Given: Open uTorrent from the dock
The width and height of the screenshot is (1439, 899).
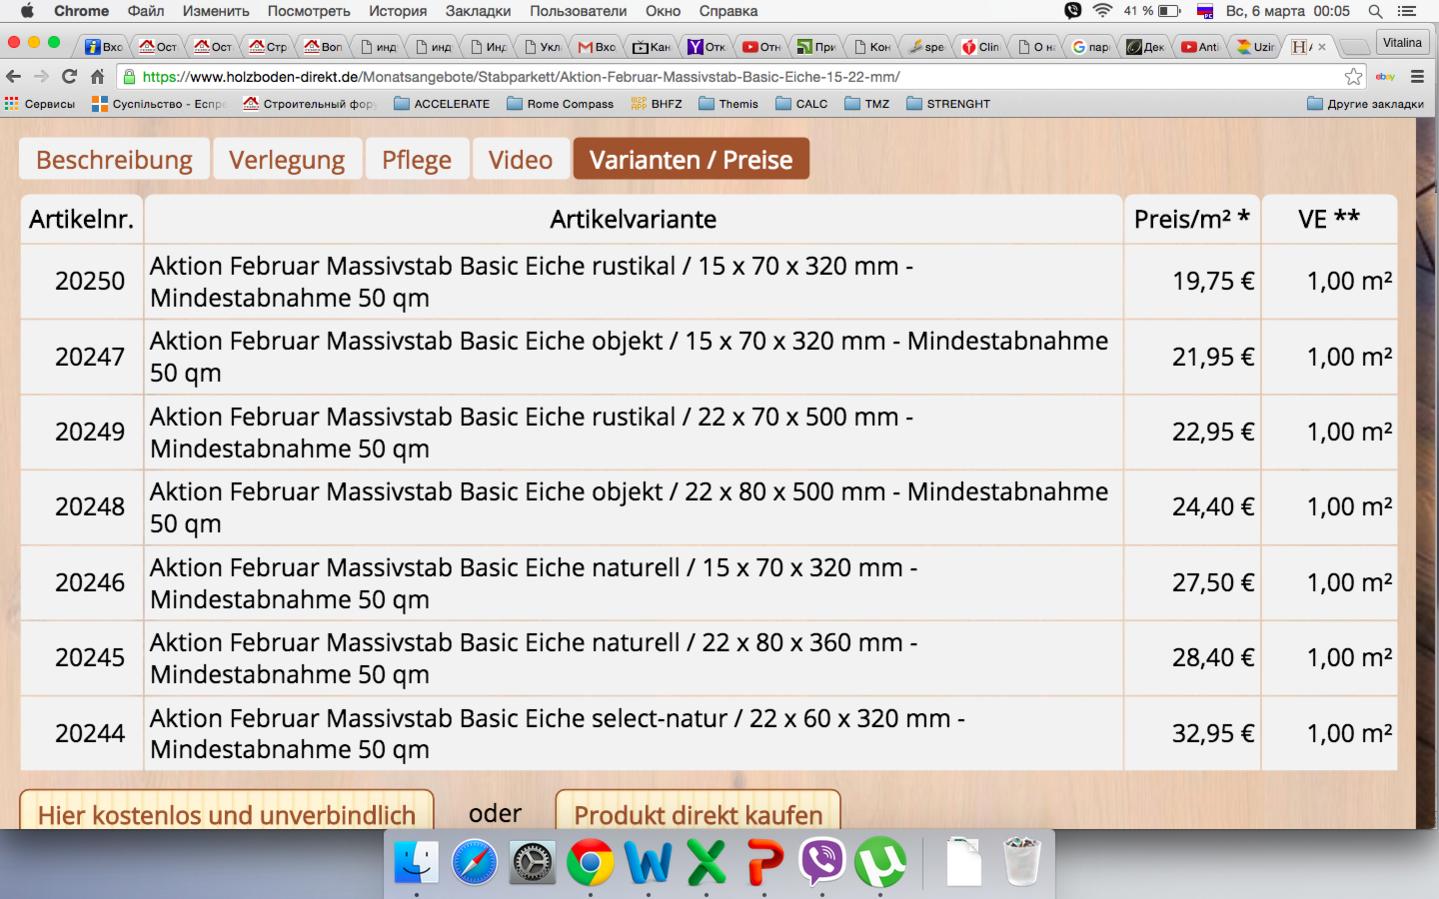Looking at the screenshot, I should point(880,862).
